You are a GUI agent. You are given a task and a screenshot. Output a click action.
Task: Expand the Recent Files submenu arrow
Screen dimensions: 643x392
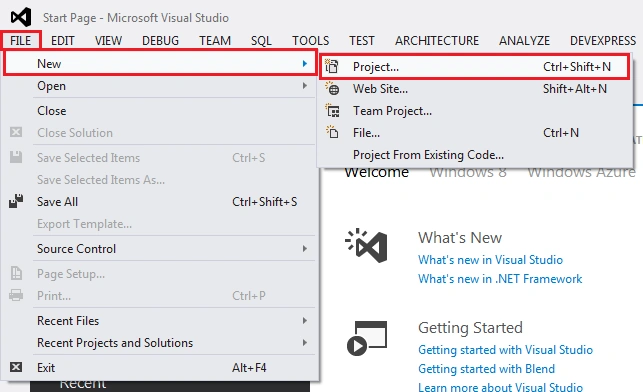click(x=305, y=320)
